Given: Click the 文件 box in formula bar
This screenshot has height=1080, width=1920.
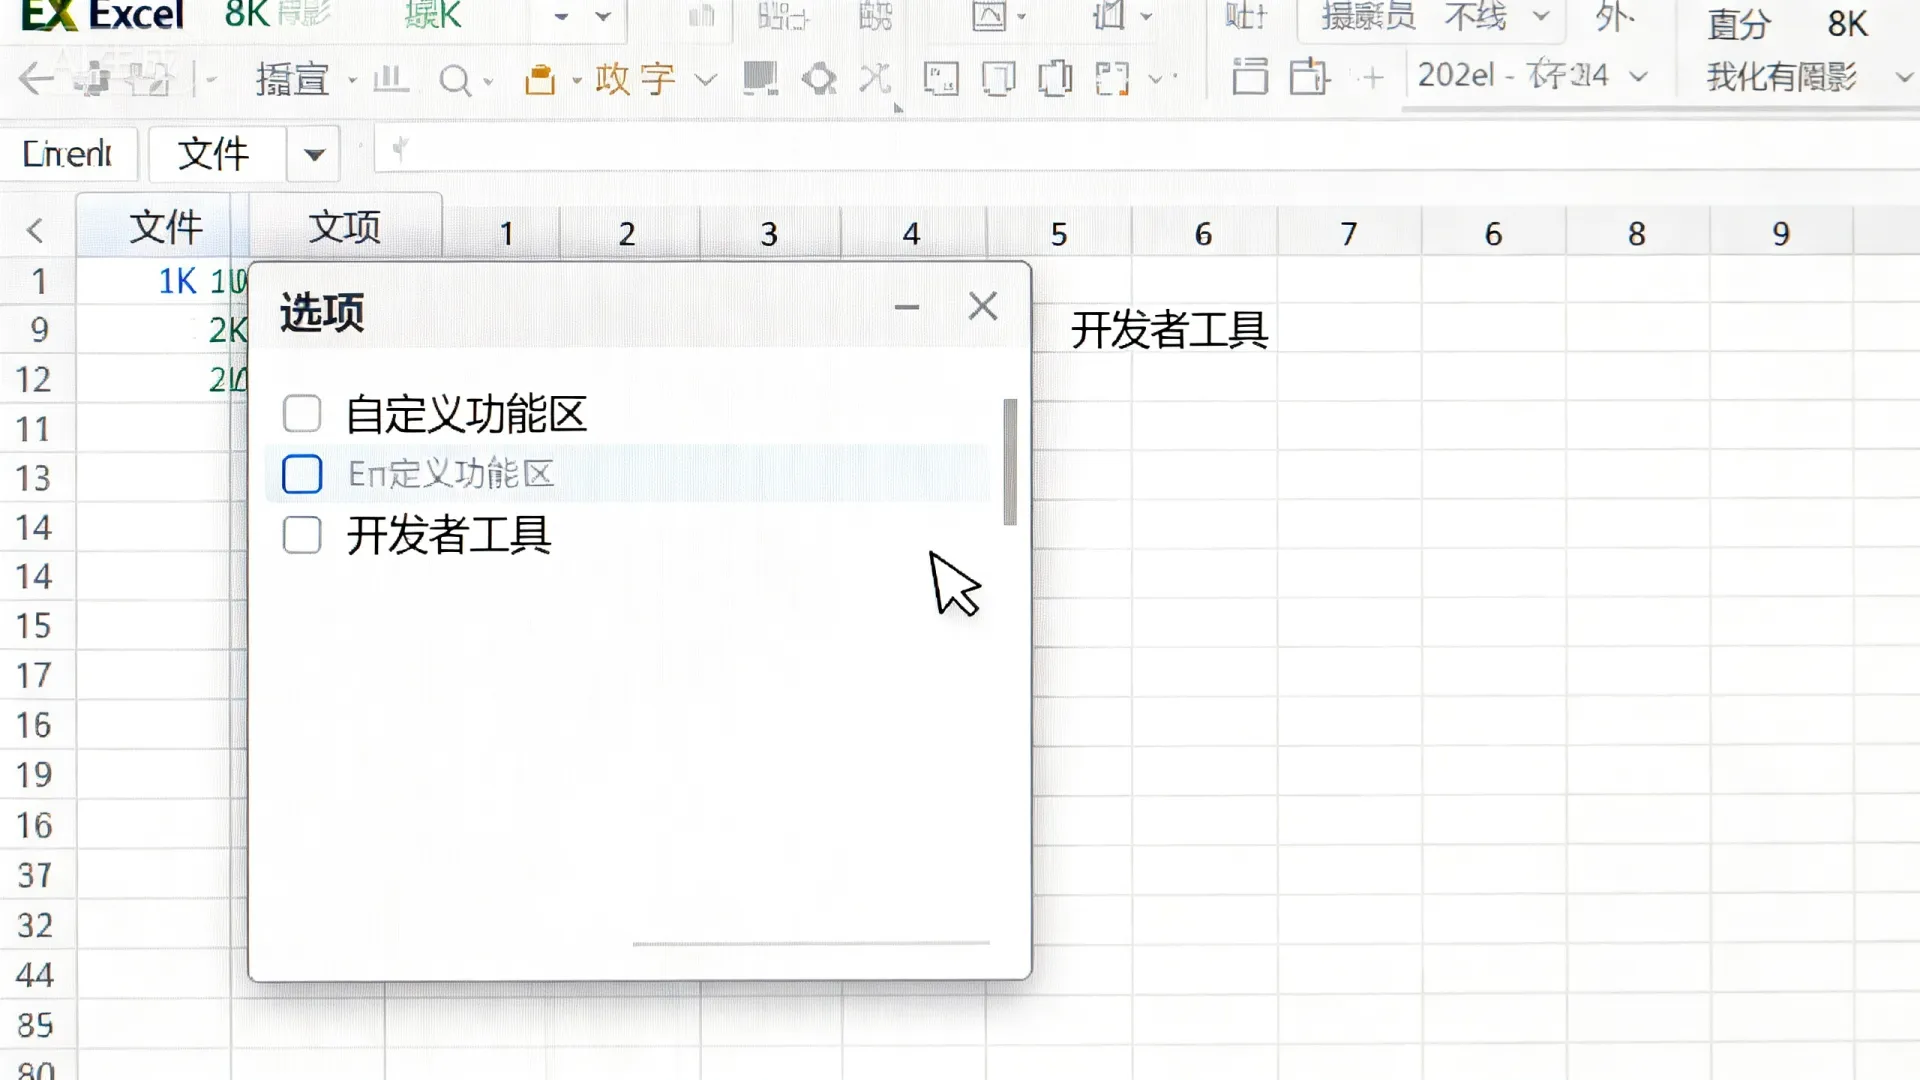Looking at the screenshot, I should [216, 154].
